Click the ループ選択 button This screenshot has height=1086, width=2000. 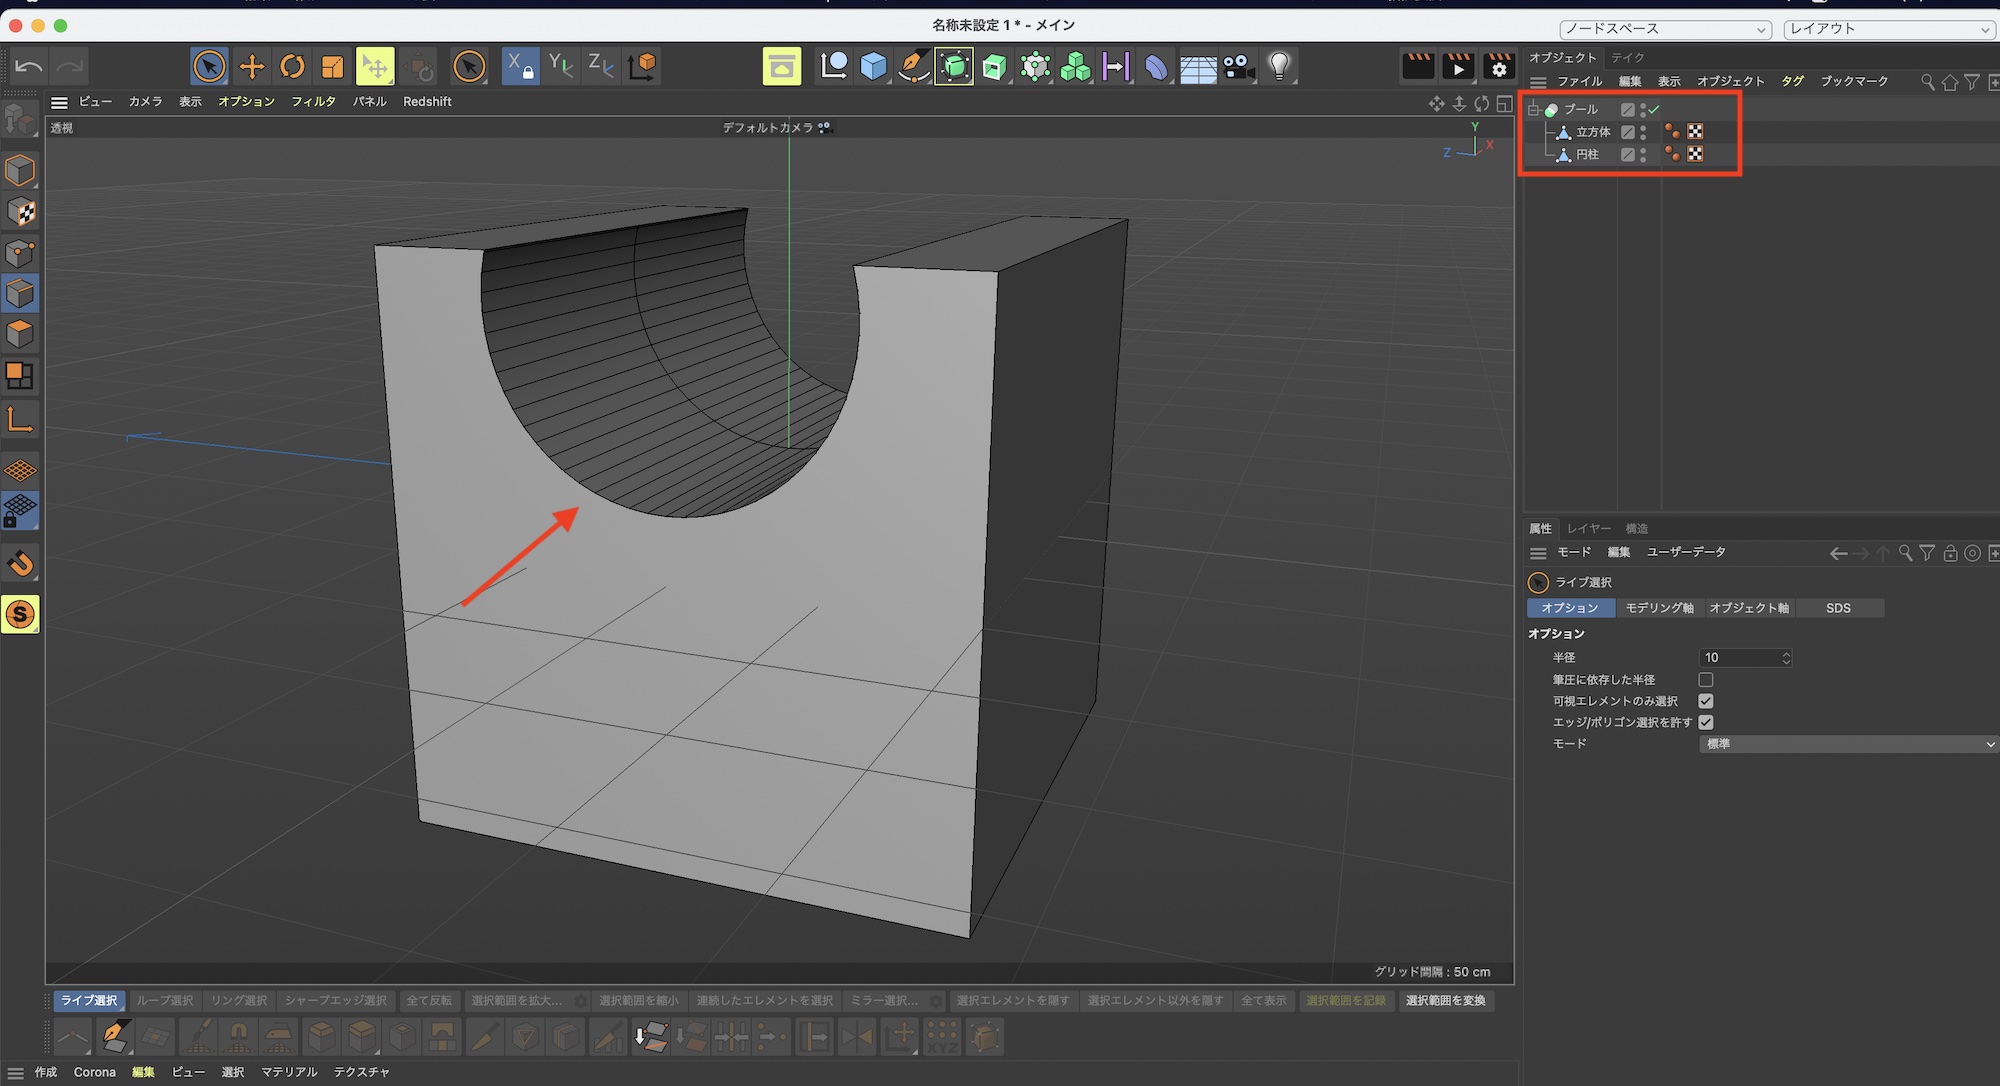[x=166, y=1000]
